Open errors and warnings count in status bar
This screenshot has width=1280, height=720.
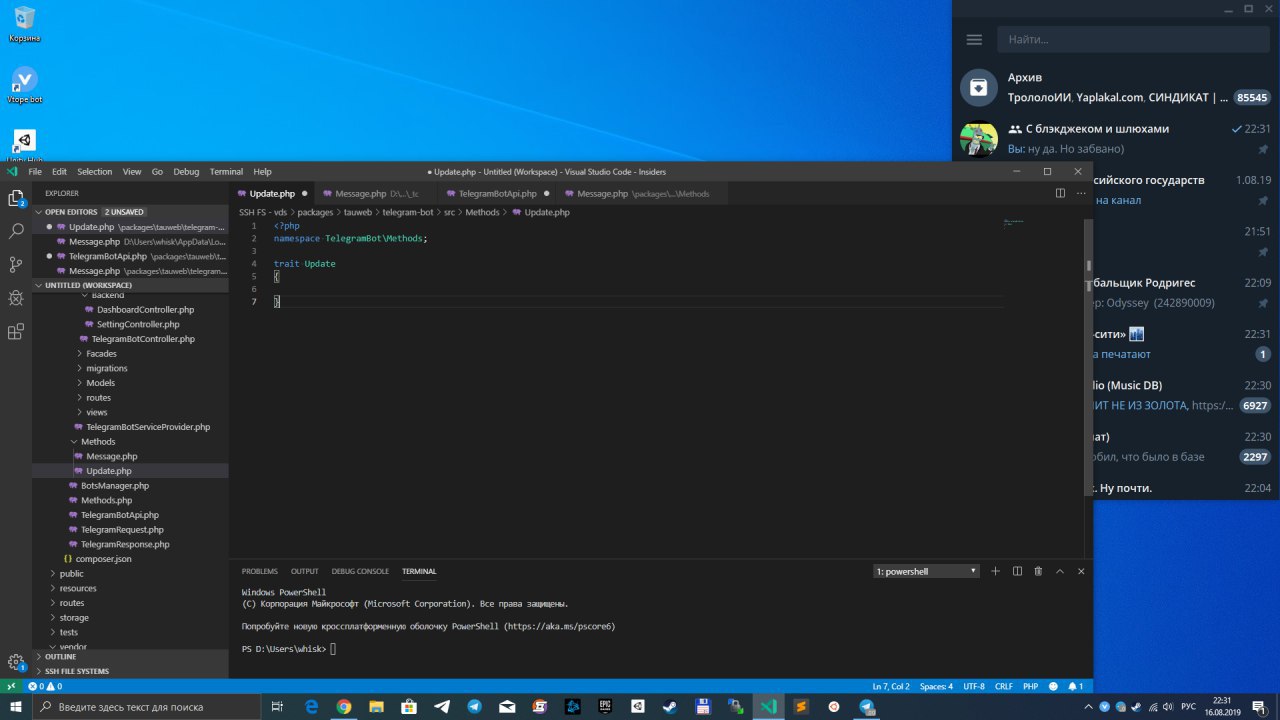[x=45, y=687]
